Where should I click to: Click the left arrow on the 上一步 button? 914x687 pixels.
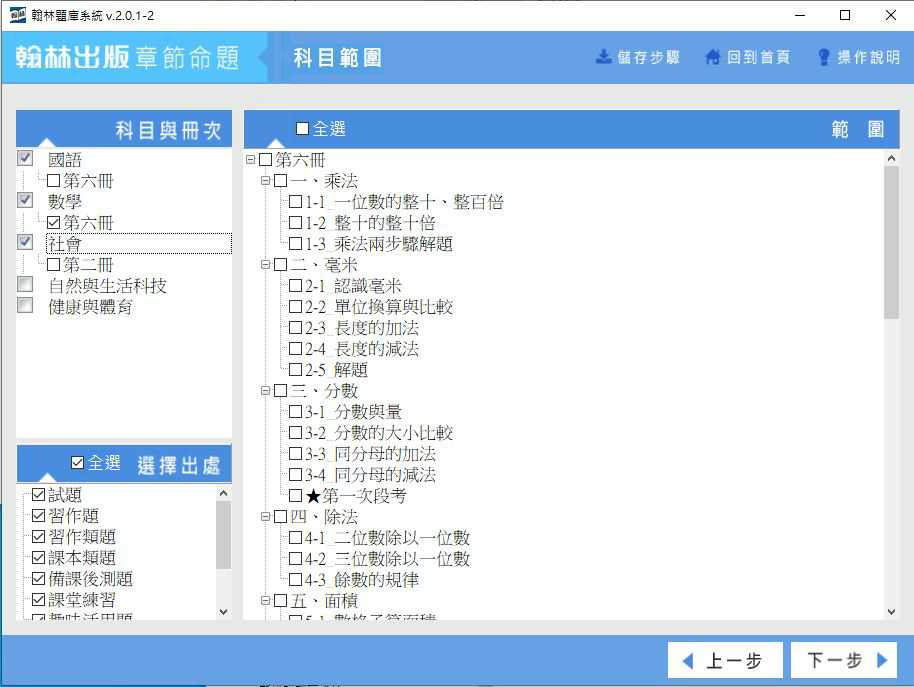(688, 661)
